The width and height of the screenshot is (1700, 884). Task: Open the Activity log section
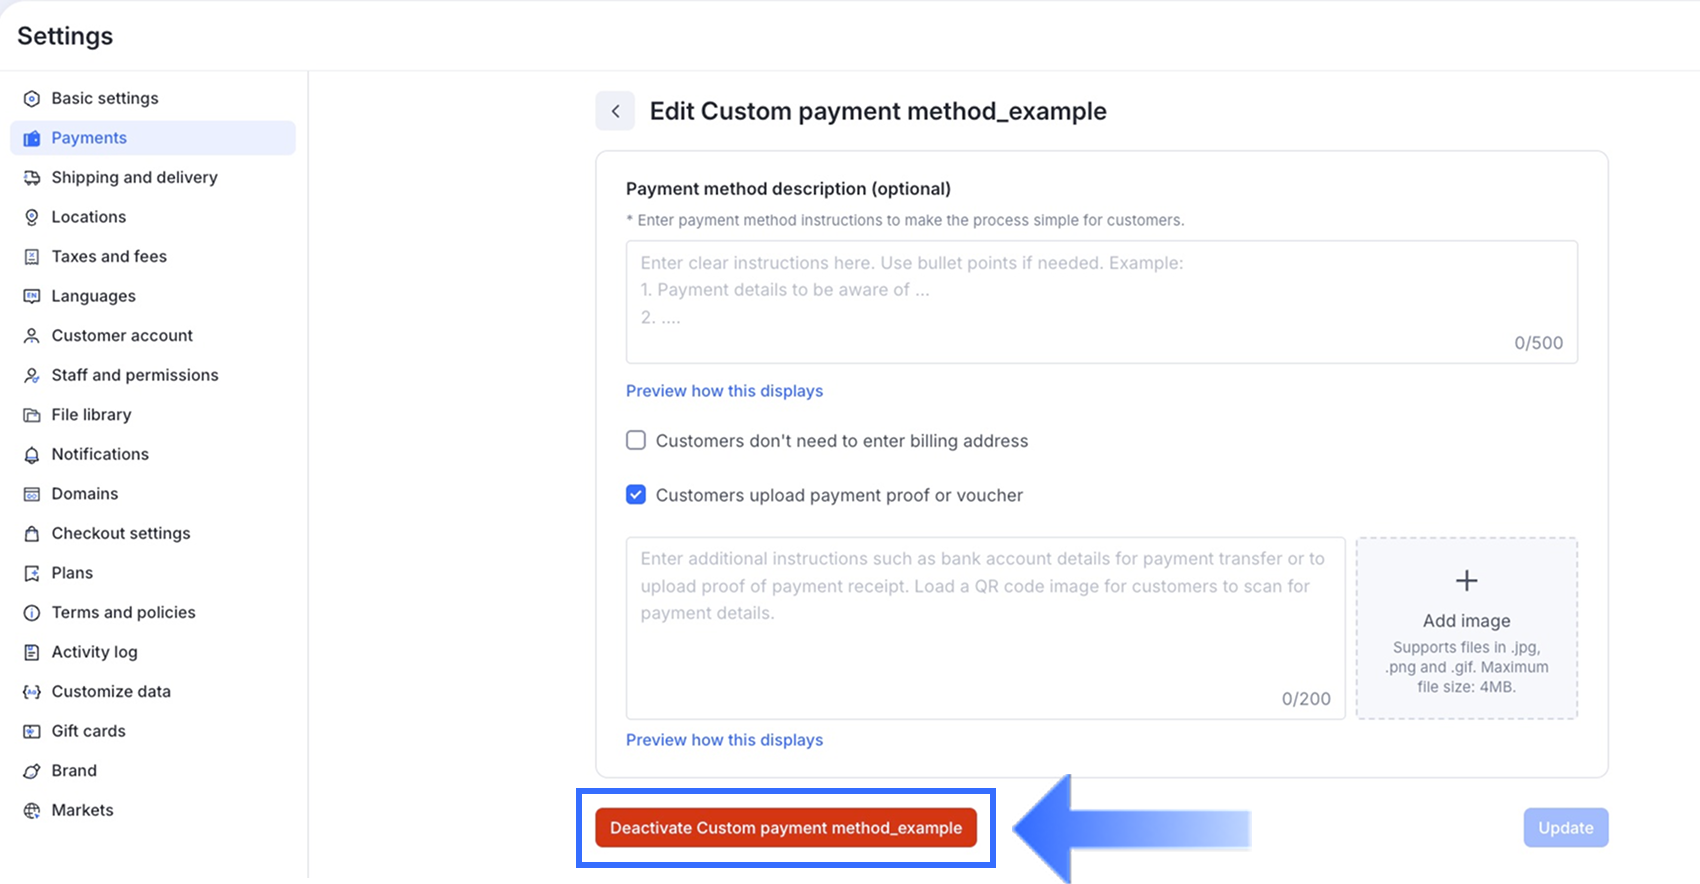[94, 652]
